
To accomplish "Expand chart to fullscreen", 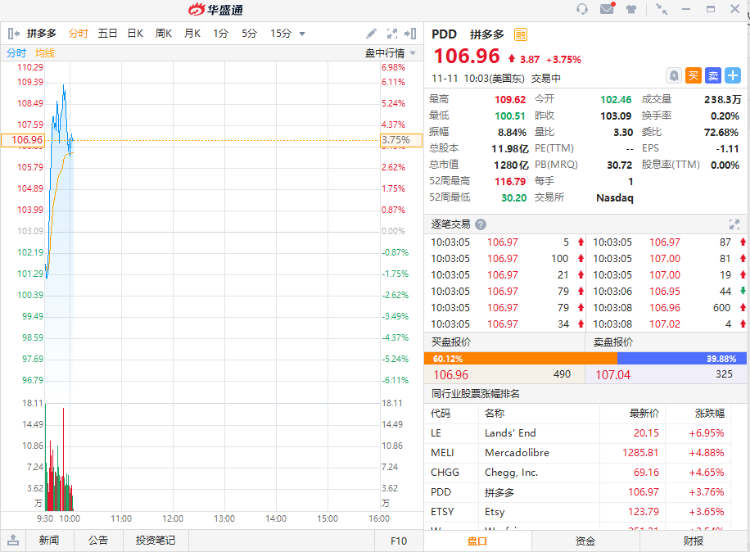I will click(391, 34).
